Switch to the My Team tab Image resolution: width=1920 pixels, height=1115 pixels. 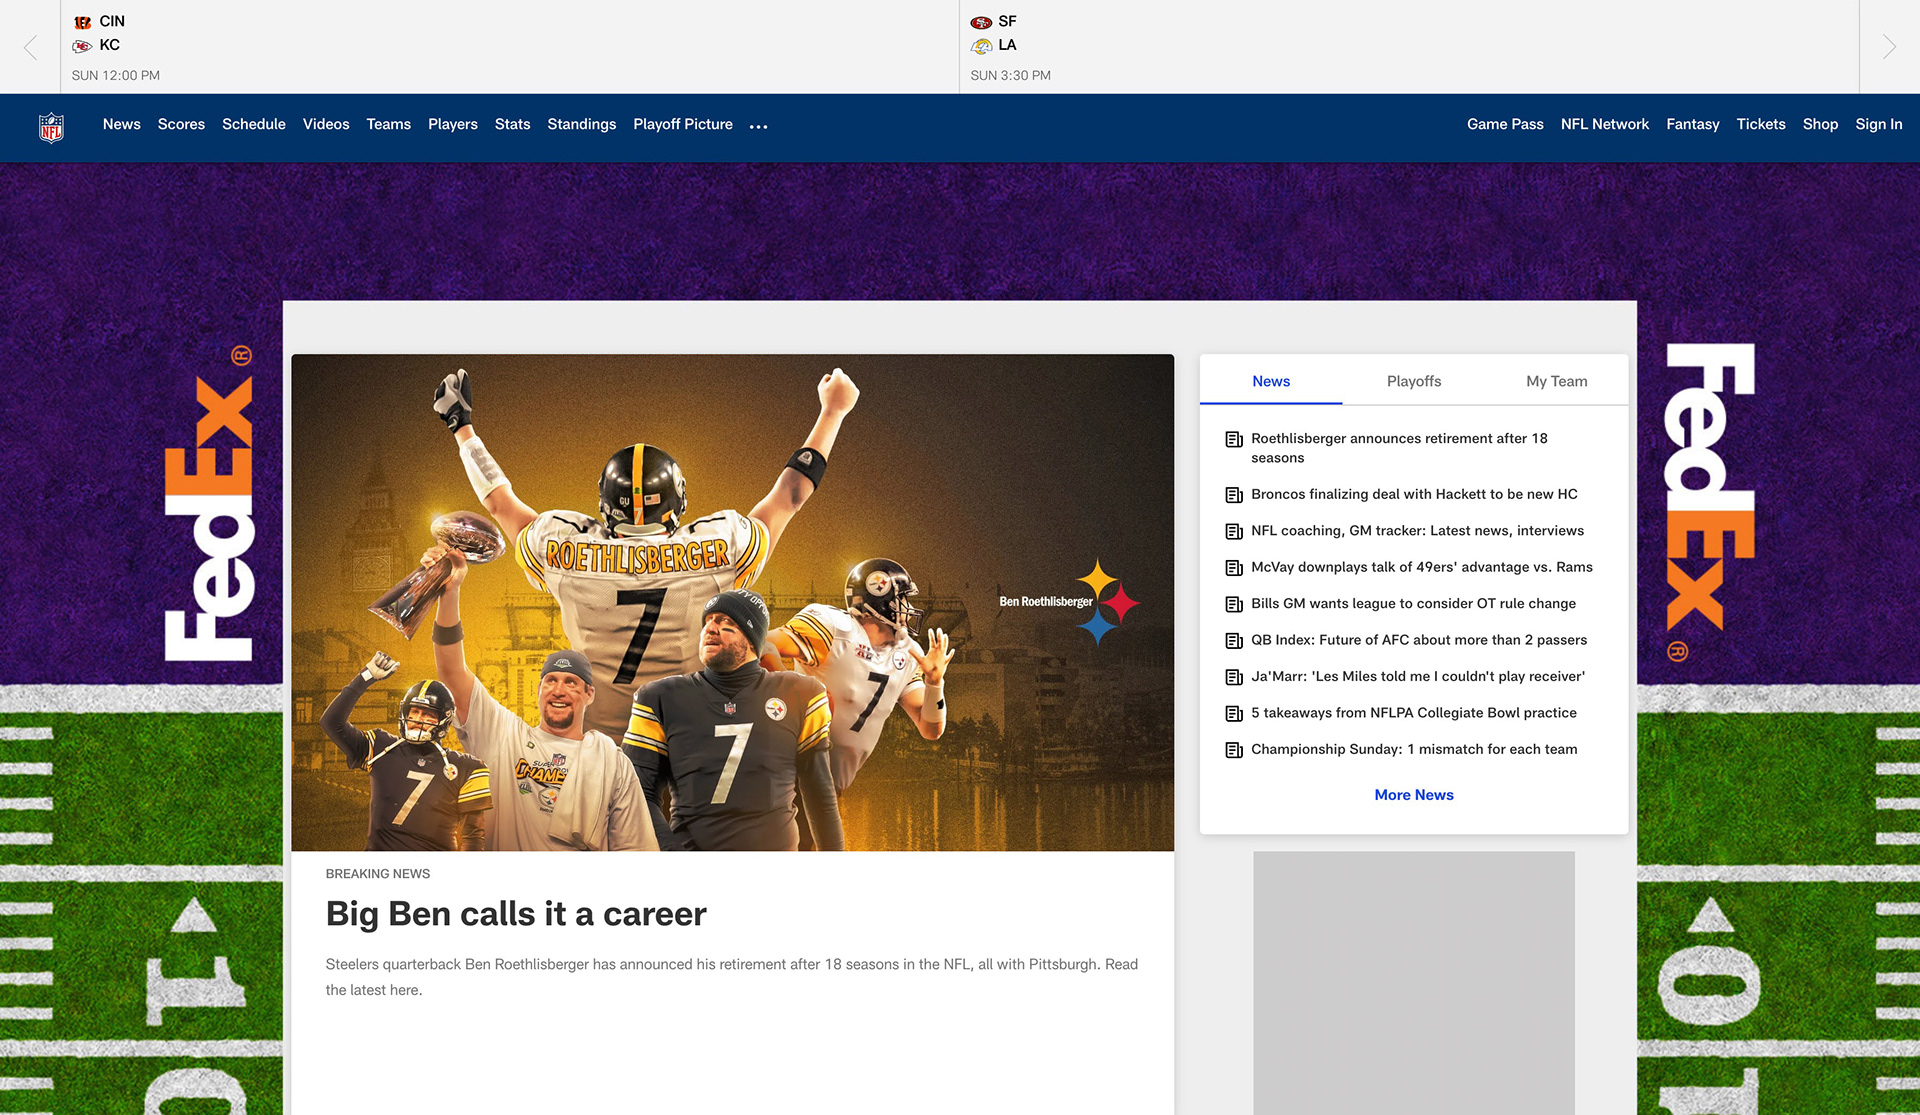pyautogui.click(x=1556, y=381)
